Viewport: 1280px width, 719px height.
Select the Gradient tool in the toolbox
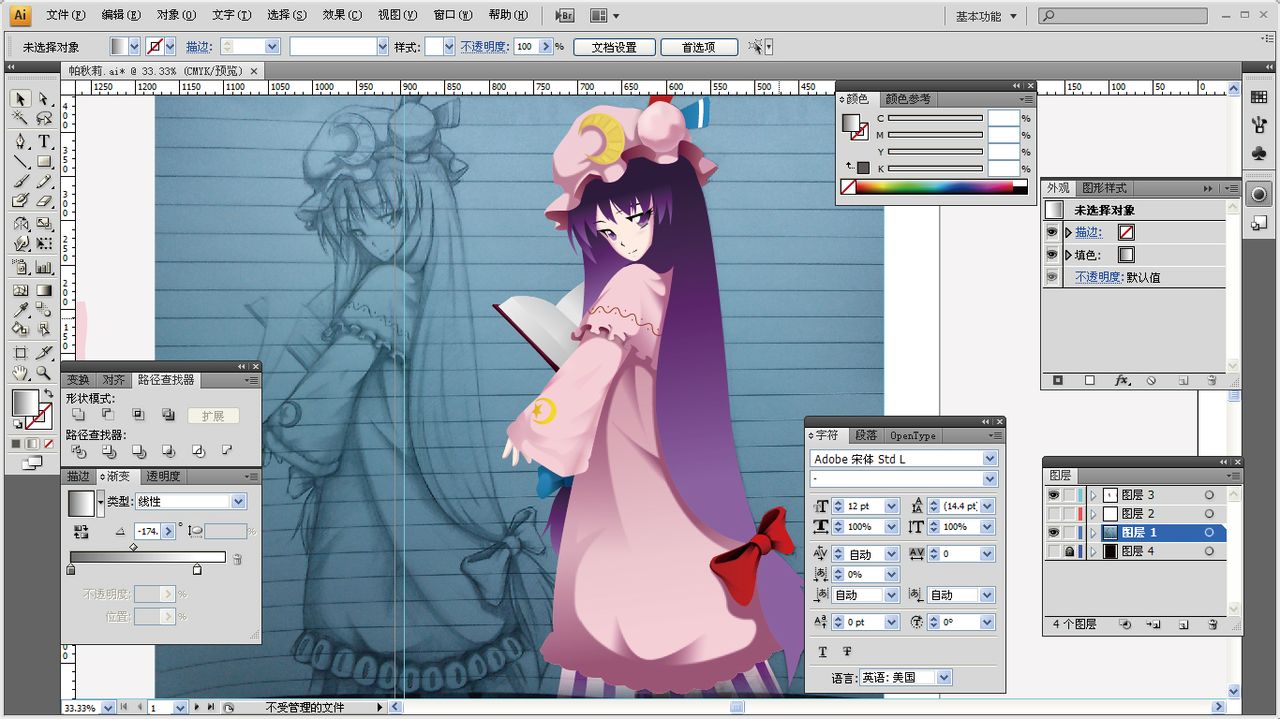point(44,290)
